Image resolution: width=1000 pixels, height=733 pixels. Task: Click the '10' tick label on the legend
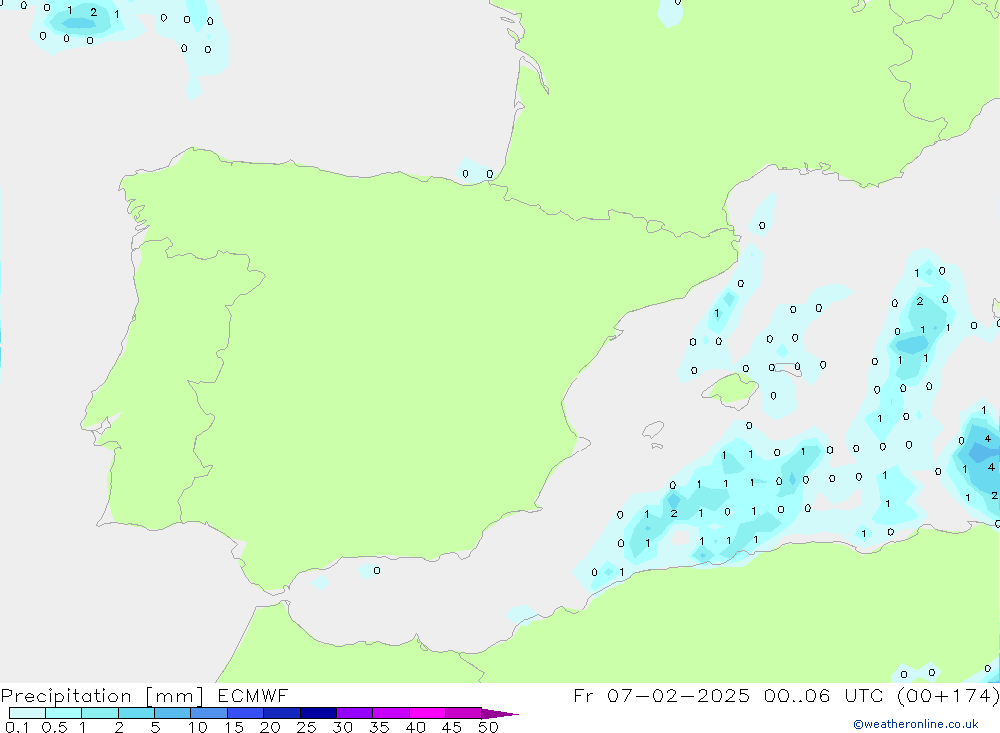(198, 727)
